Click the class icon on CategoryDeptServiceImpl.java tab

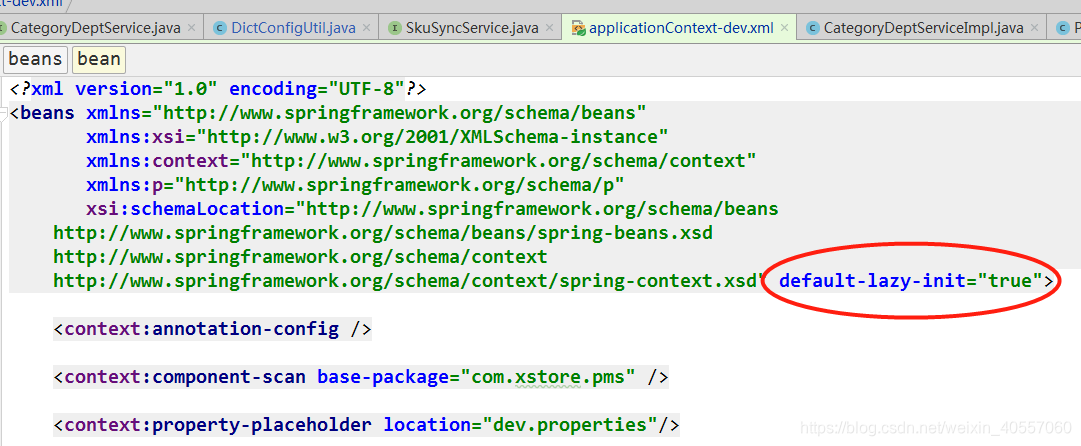point(813,28)
